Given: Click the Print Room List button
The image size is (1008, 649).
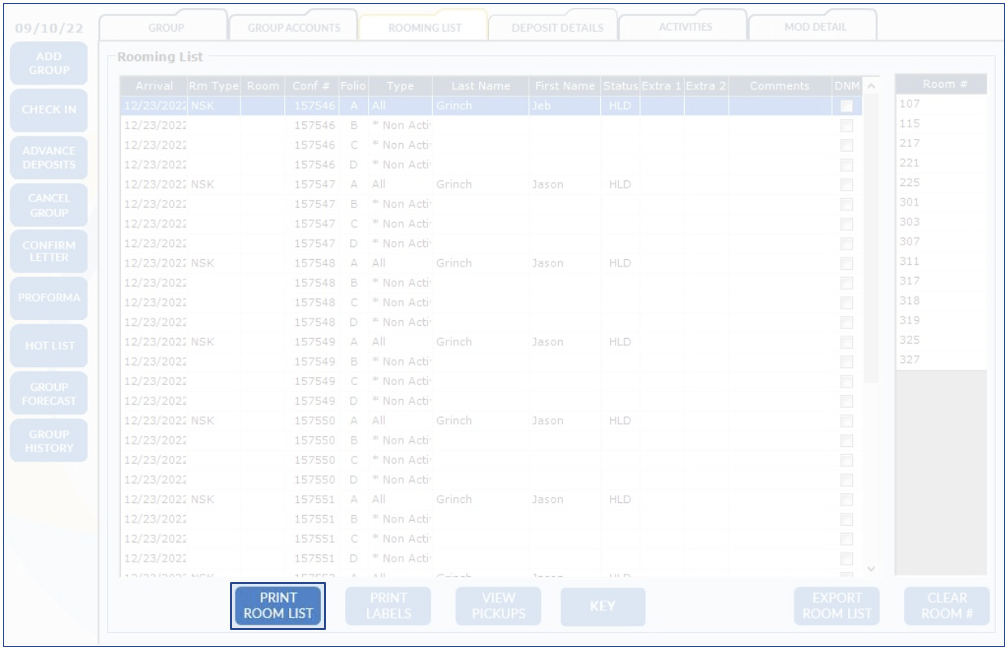Looking at the screenshot, I should point(278,606).
